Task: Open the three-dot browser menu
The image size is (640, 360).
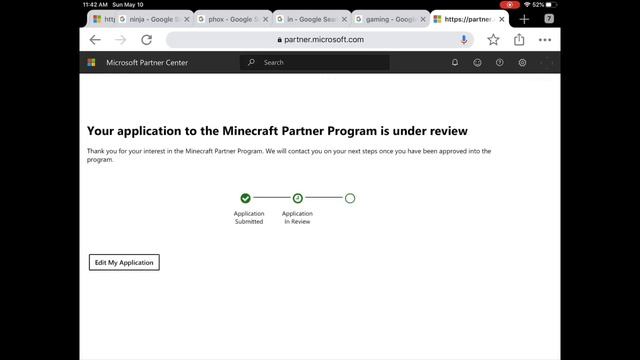Action: [x=545, y=40]
